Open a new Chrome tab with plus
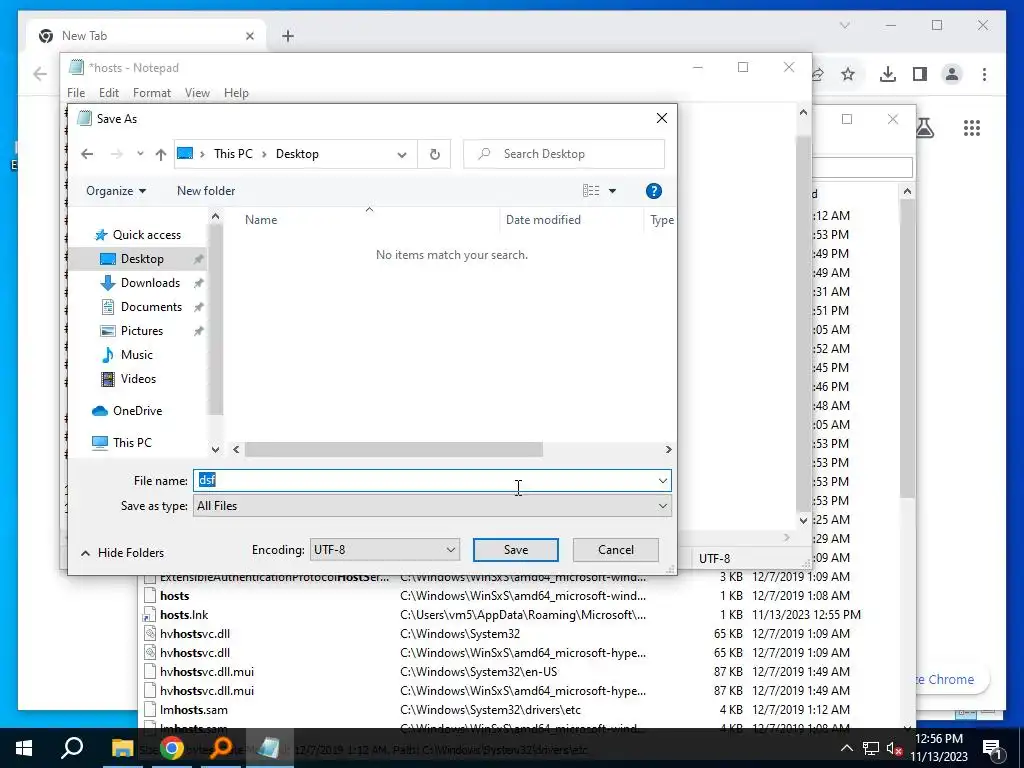The height and width of the screenshot is (768, 1024). pos(287,36)
